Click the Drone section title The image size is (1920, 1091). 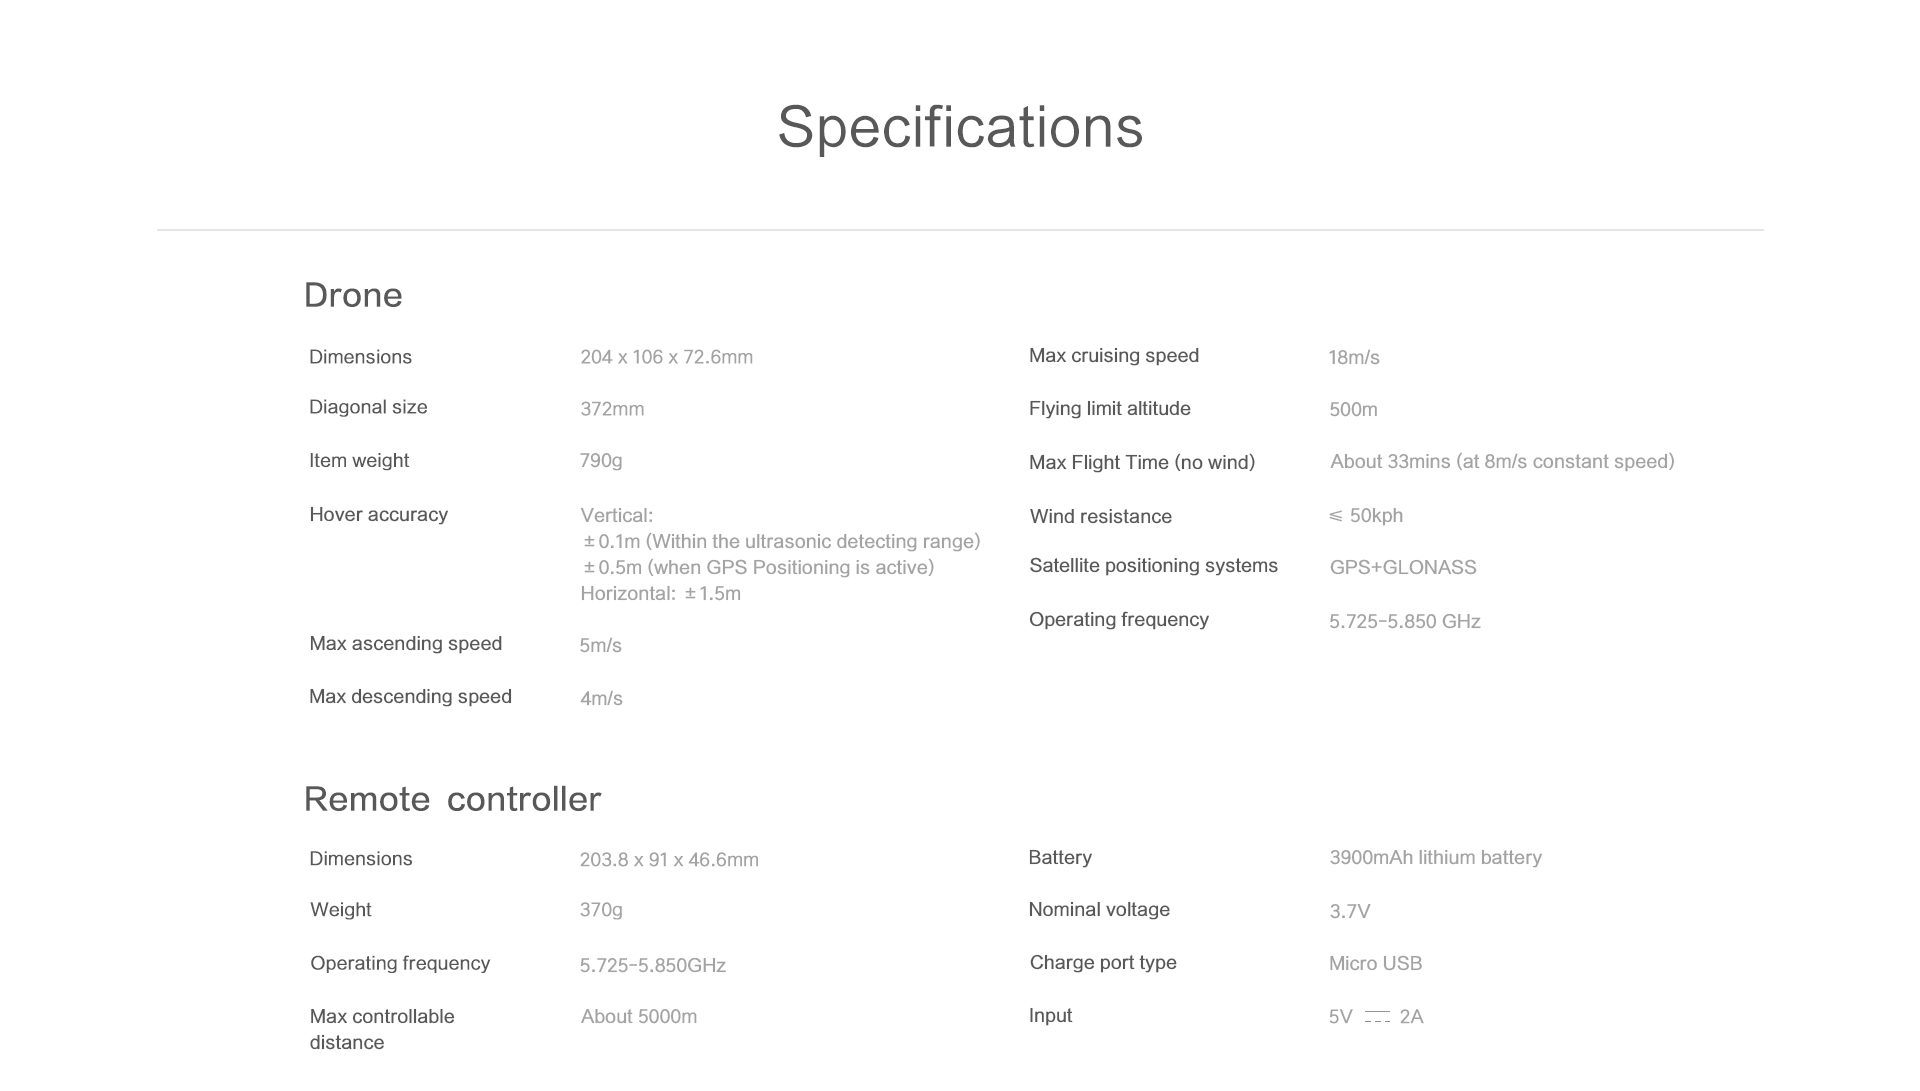point(353,295)
